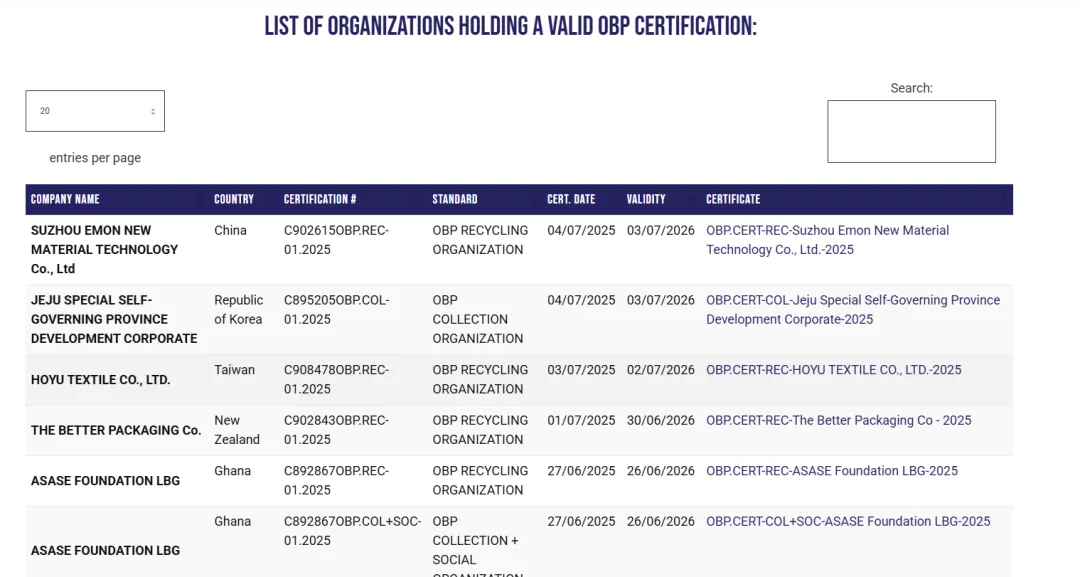Open the Suzhou Emon New Material certificate link
1080x577 pixels.
(x=827, y=240)
